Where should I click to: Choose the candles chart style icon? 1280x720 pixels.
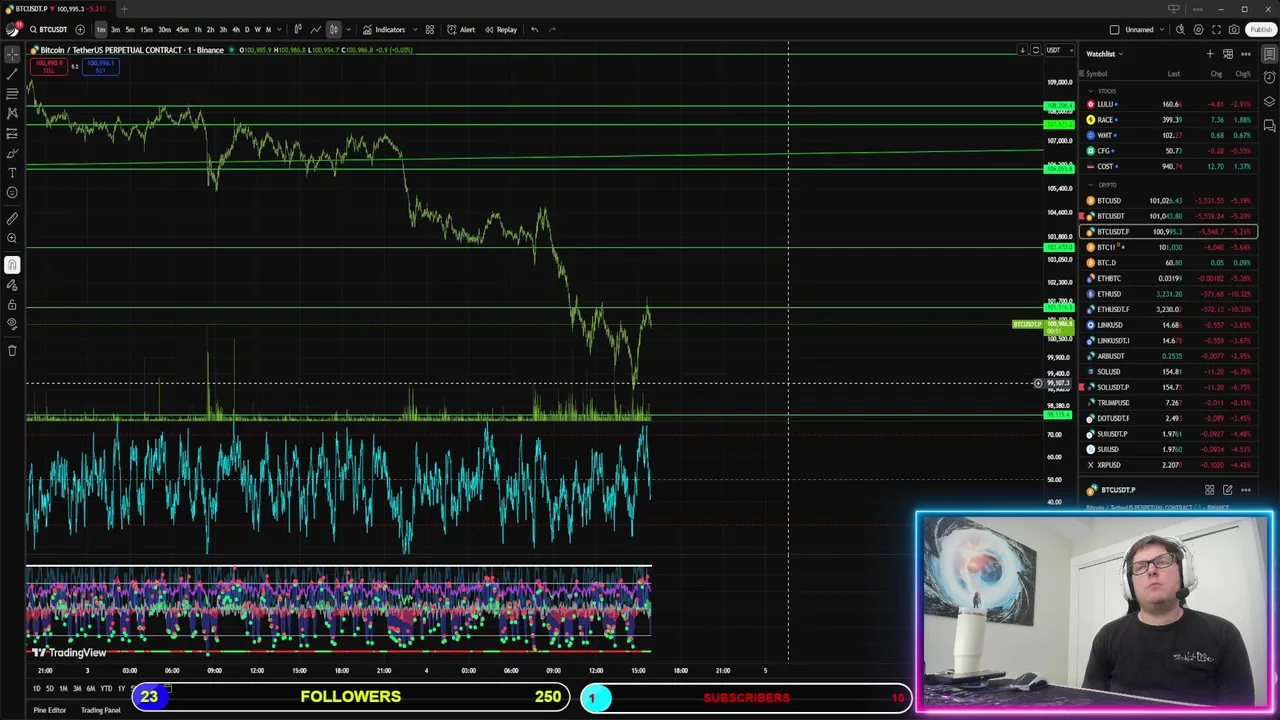[x=333, y=30]
